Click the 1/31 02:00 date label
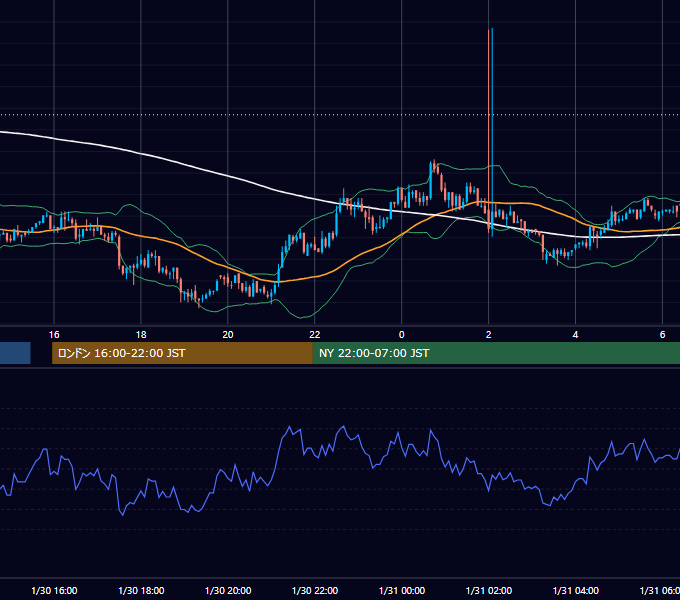 [489, 590]
